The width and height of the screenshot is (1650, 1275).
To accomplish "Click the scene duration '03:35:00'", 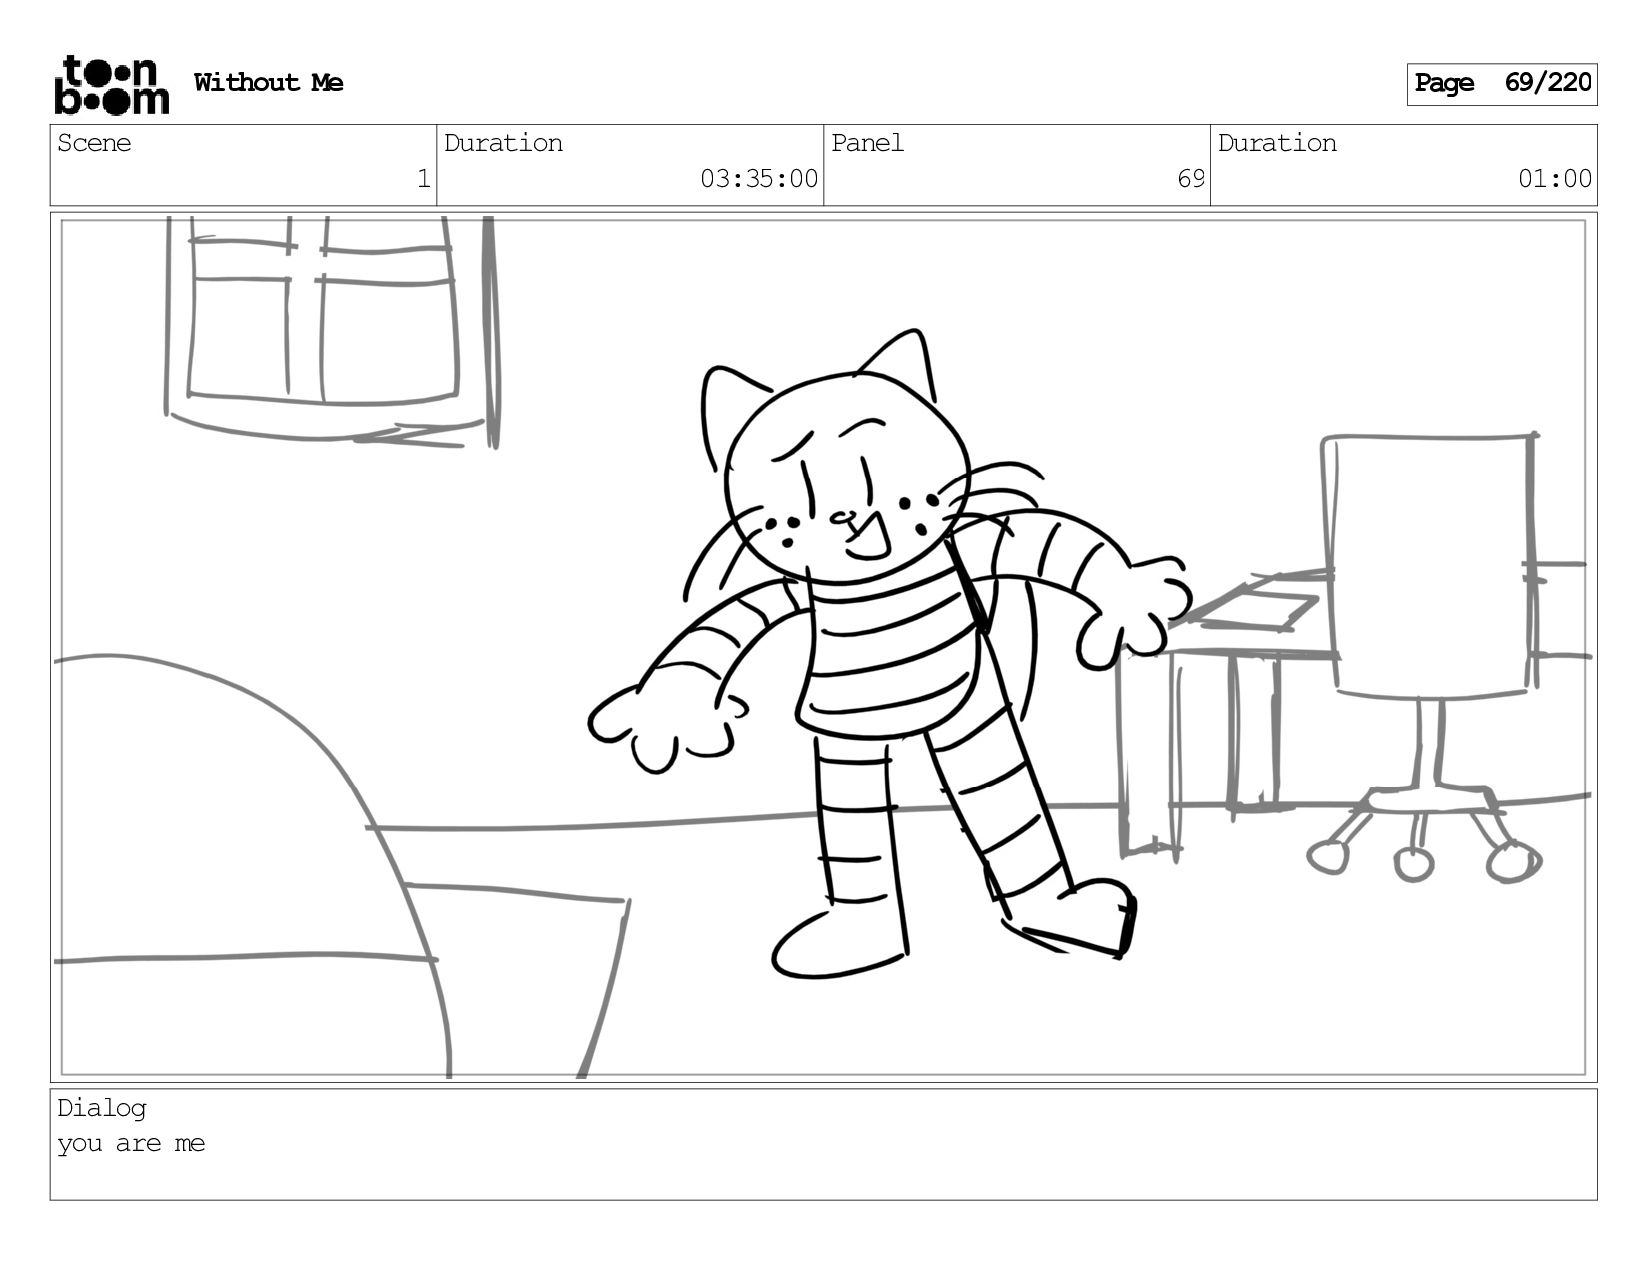I will (x=759, y=179).
